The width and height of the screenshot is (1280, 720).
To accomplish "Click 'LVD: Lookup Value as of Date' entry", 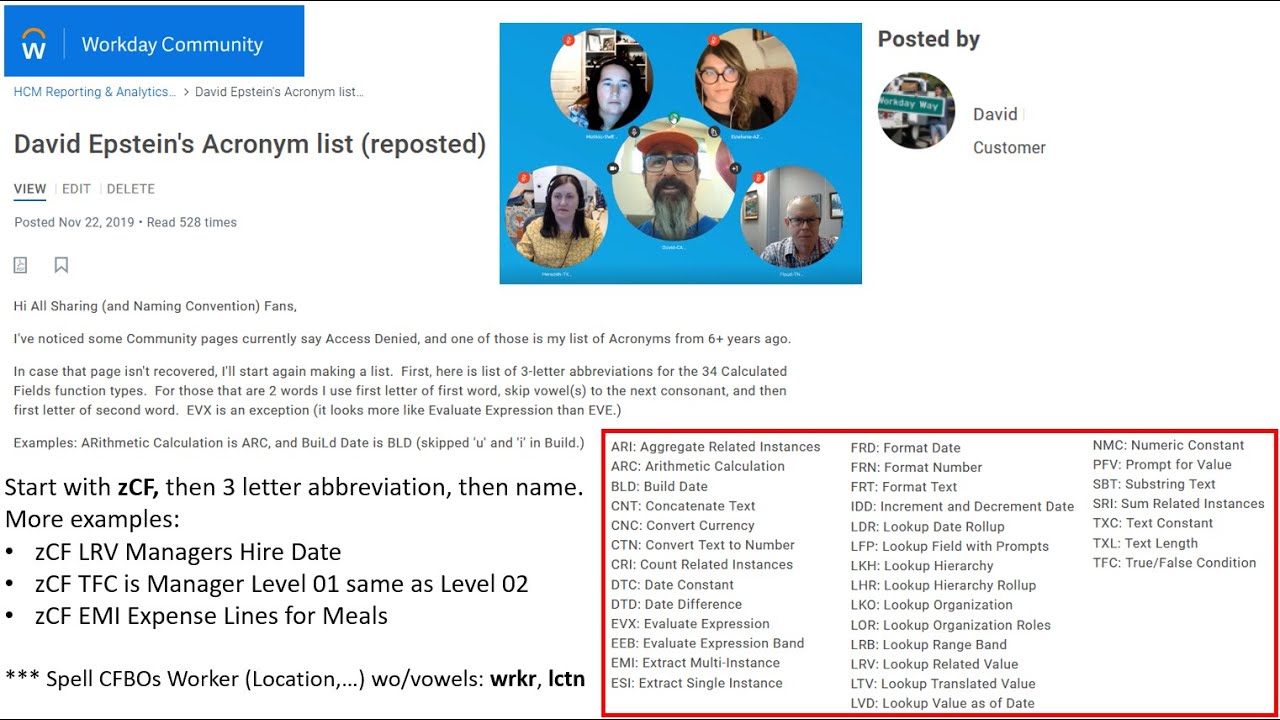I will pos(943,703).
